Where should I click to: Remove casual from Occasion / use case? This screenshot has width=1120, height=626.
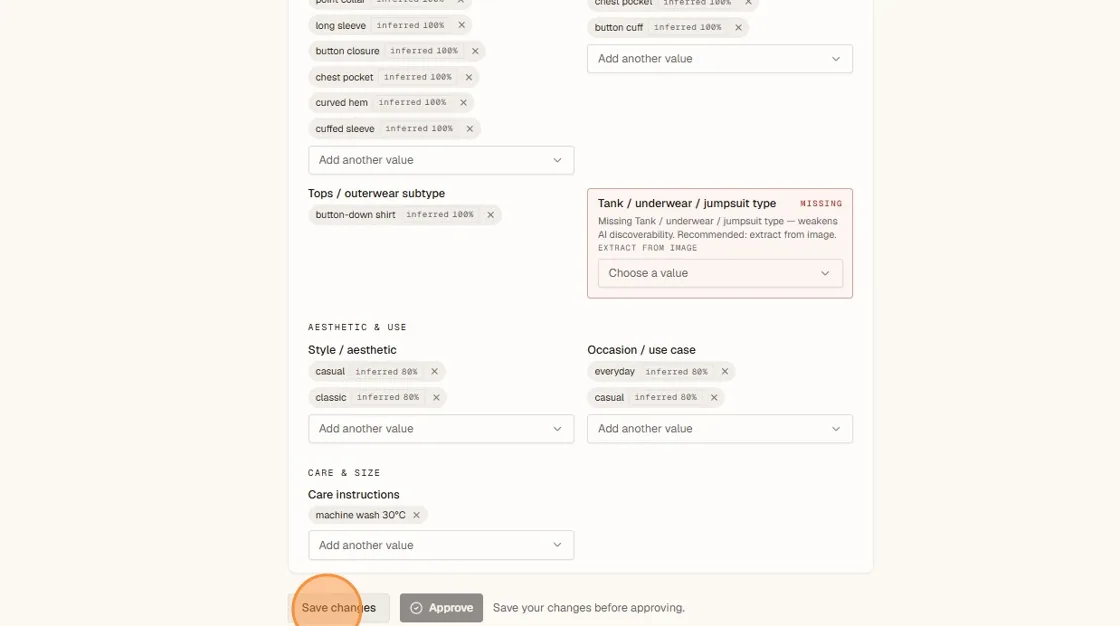tap(714, 397)
